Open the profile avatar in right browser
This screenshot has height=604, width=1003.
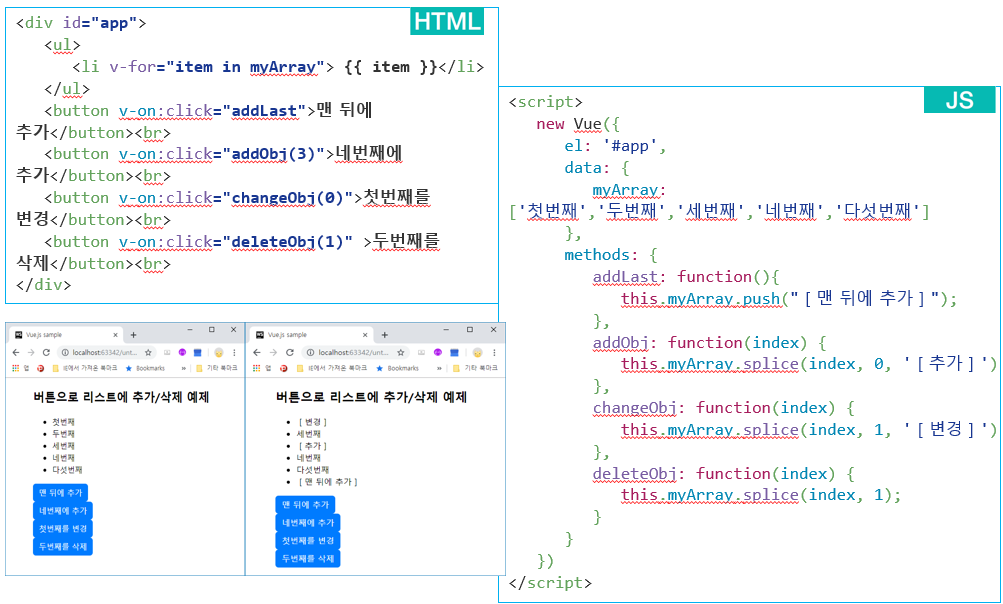pos(477,353)
